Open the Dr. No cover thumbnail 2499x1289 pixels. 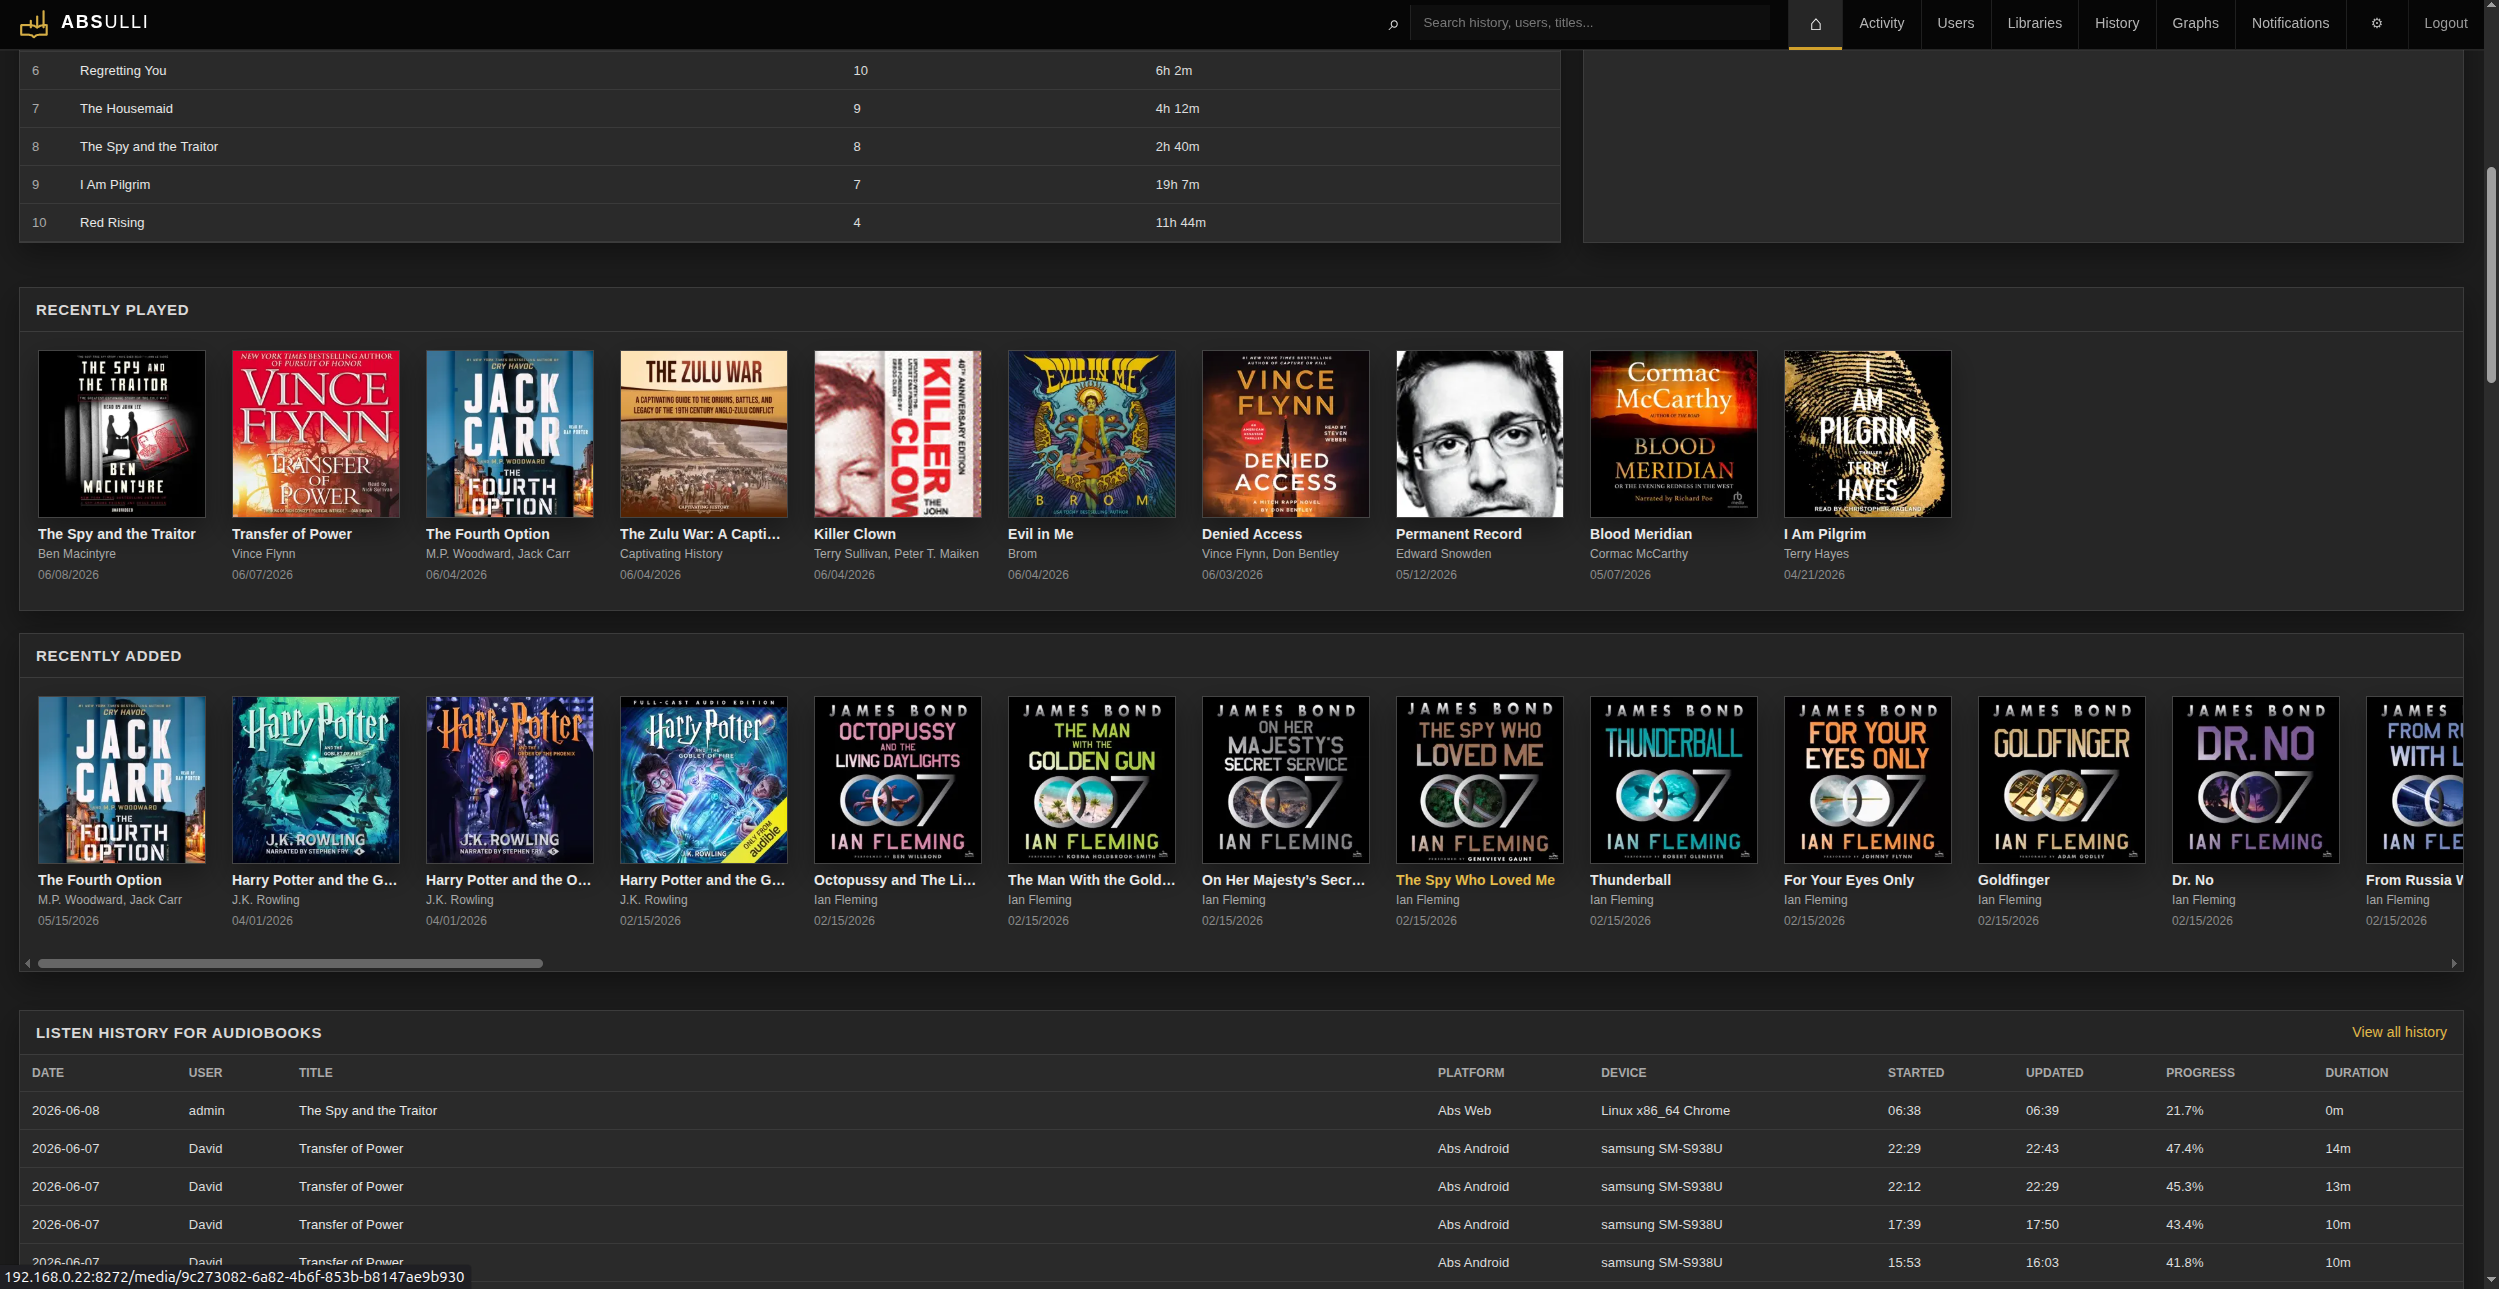tap(2256, 780)
